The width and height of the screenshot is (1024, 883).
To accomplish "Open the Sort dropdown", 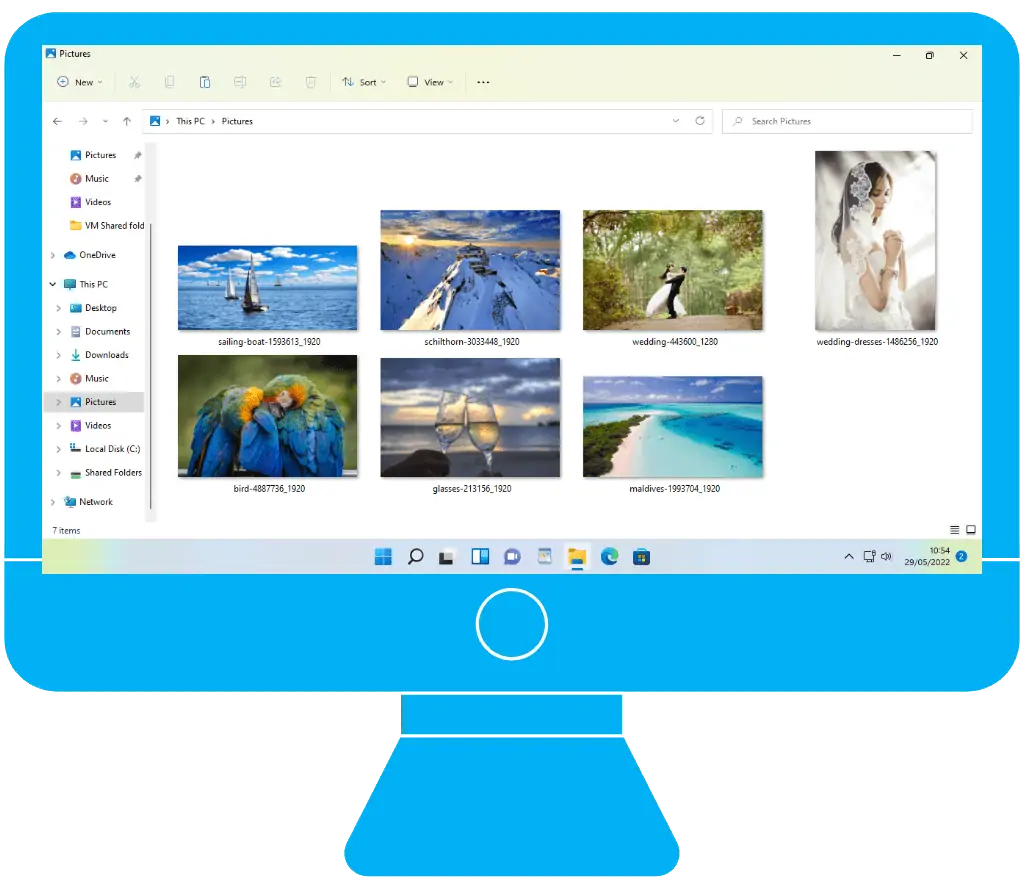I will pyautogui.click(x=365, y=82).
